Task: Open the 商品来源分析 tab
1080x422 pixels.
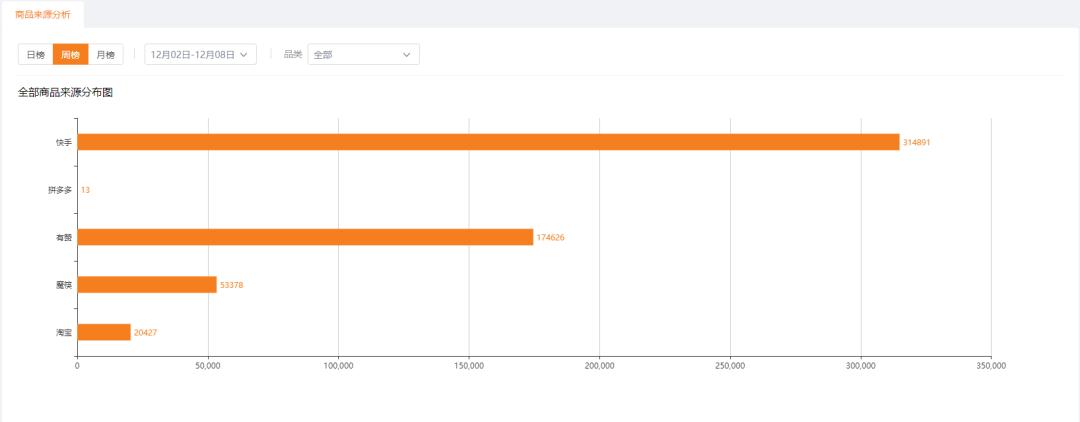Action: (42, 14)
